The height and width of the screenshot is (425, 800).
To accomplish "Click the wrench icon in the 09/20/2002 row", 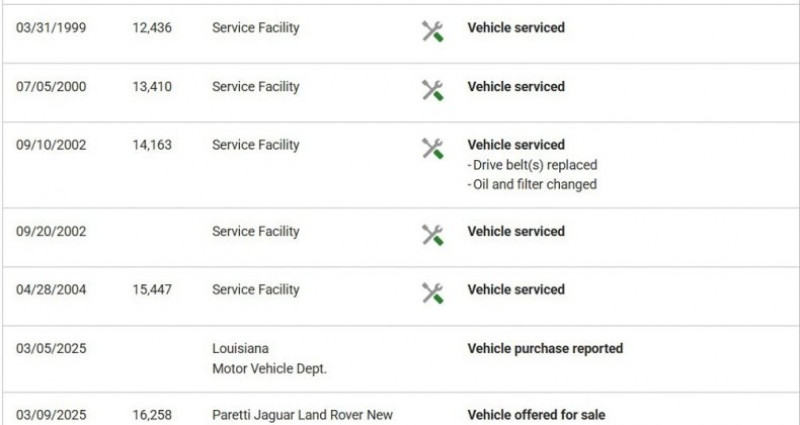I will [x=432, y=234].
